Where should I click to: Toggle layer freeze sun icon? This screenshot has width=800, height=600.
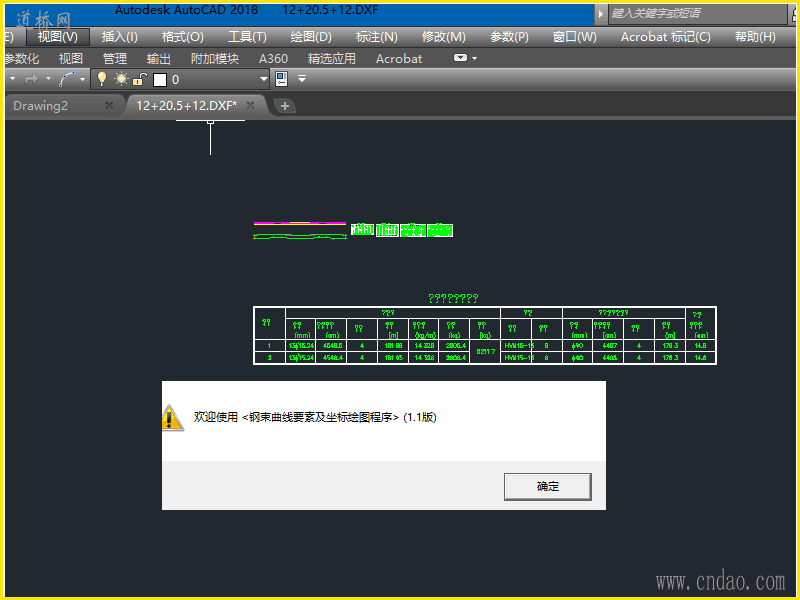point(121,79)
